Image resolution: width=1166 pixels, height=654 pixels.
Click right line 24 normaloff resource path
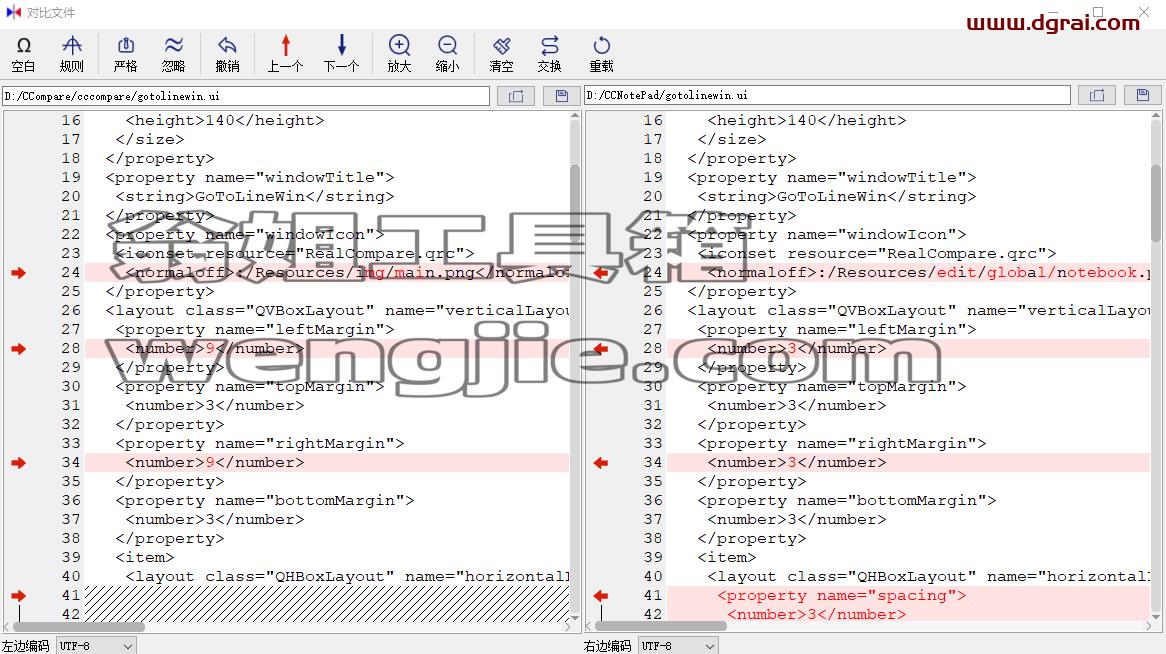pyautogui.click(x=928, y=273)
